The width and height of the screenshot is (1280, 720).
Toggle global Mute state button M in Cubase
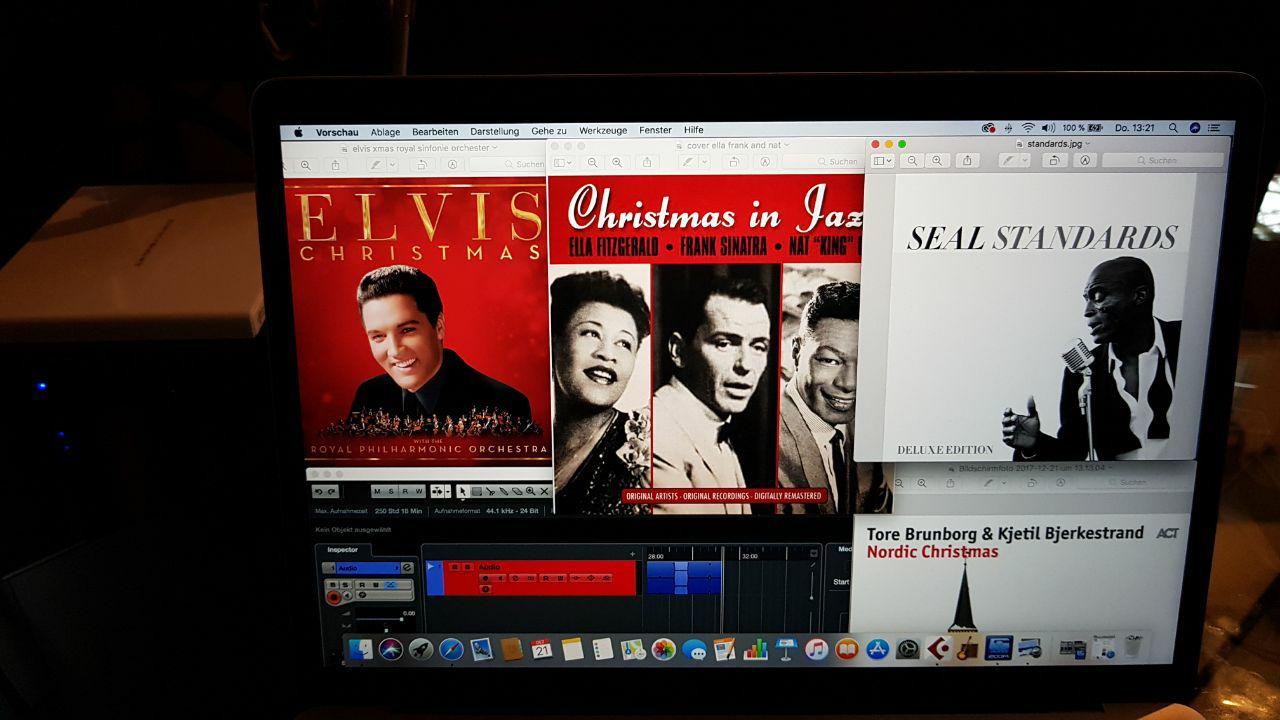coord(377,491)
